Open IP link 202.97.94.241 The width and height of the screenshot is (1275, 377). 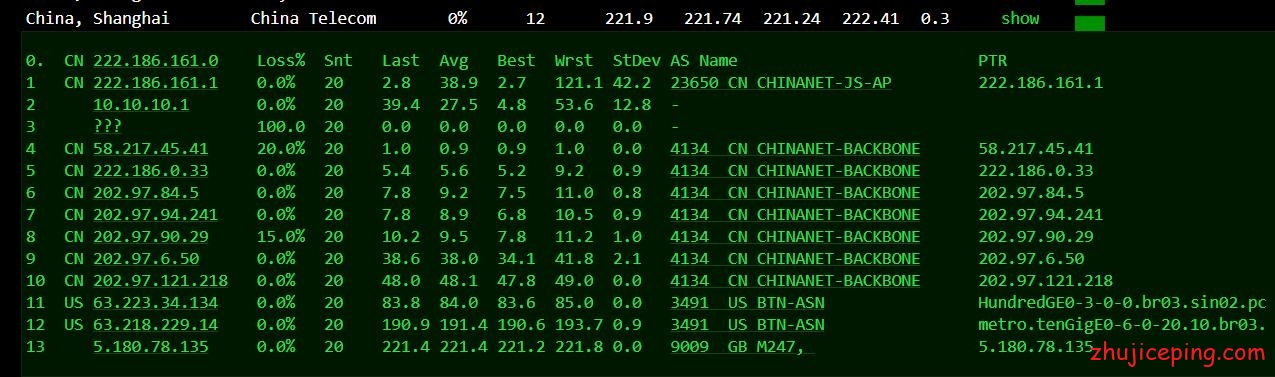click(155, 215)
